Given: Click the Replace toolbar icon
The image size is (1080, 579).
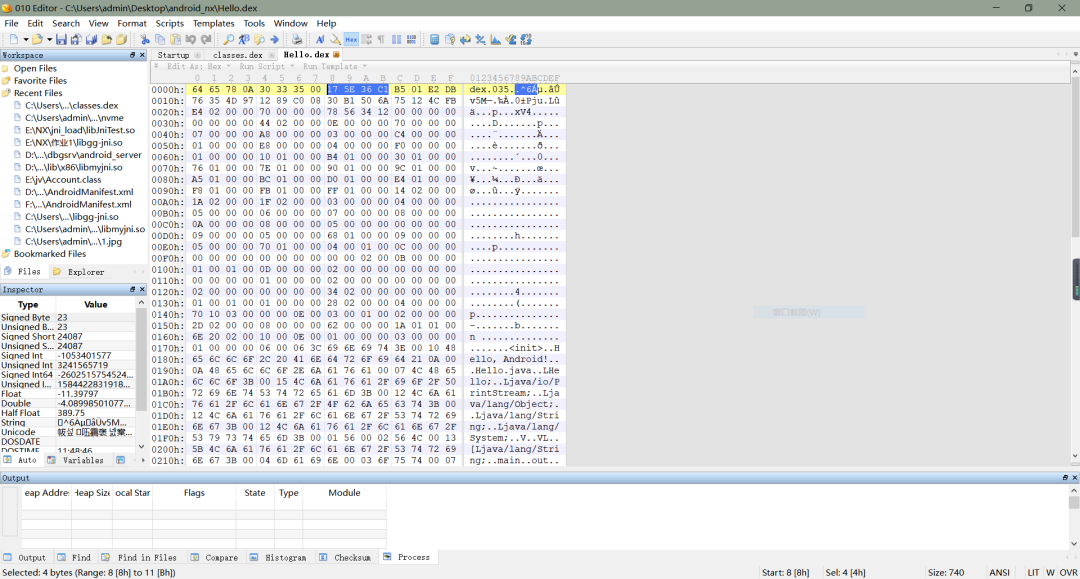Looking at the screenshot, I should (x=244, y=39).
